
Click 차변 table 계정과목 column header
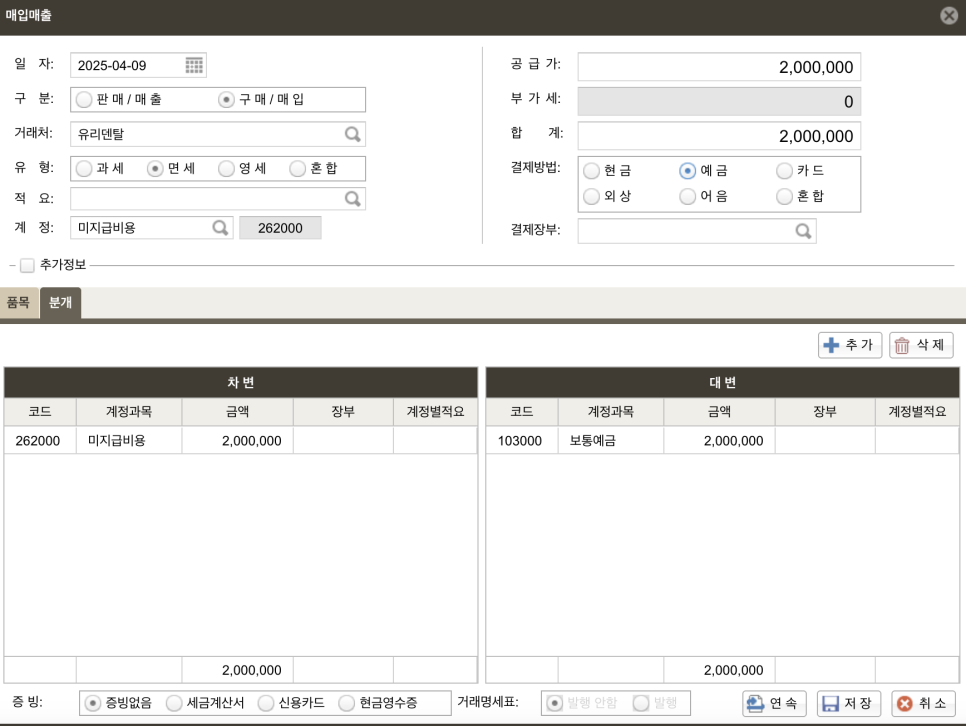(x=129, y=412)
